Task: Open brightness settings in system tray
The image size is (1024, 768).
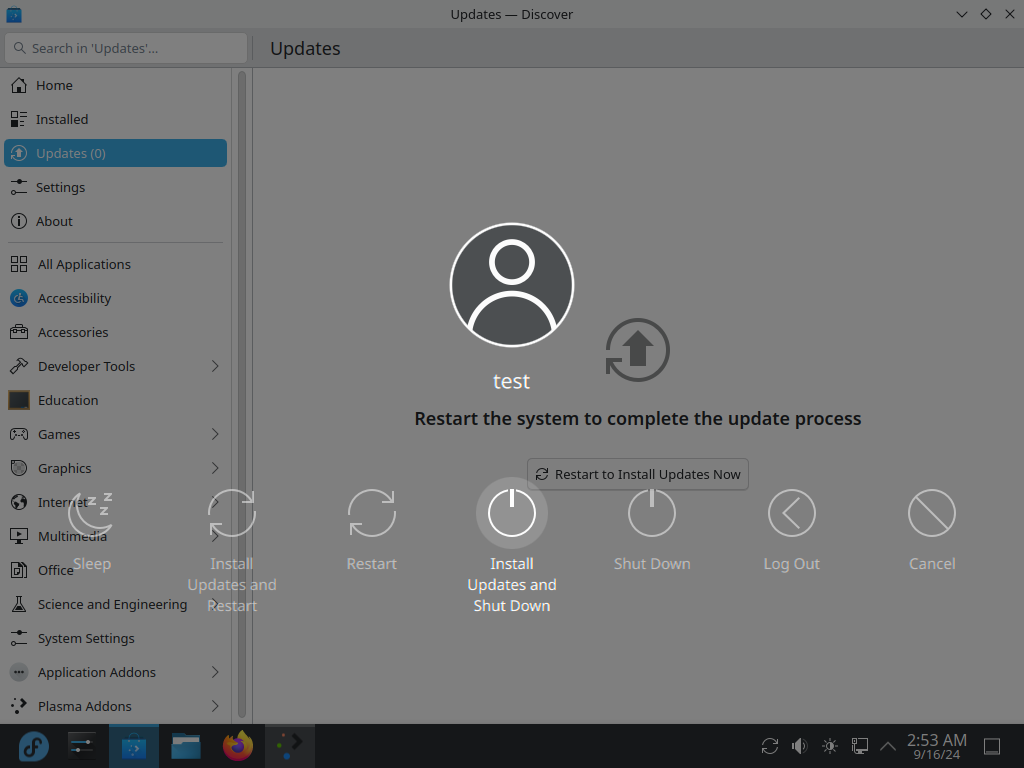Action: click(x=829, y=746)
